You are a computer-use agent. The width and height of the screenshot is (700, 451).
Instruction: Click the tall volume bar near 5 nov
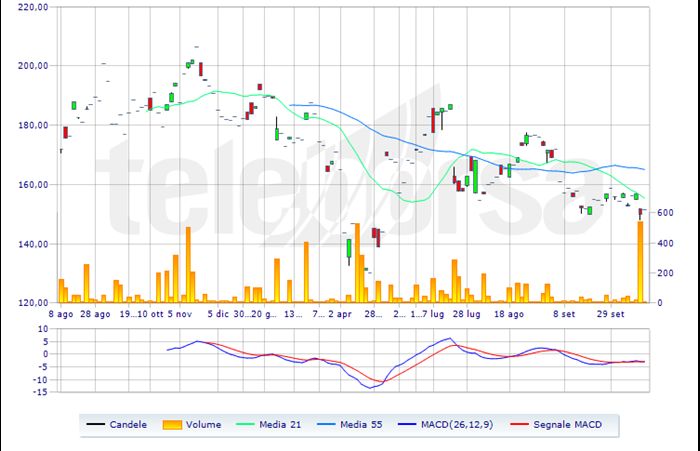tap(188, 265)
